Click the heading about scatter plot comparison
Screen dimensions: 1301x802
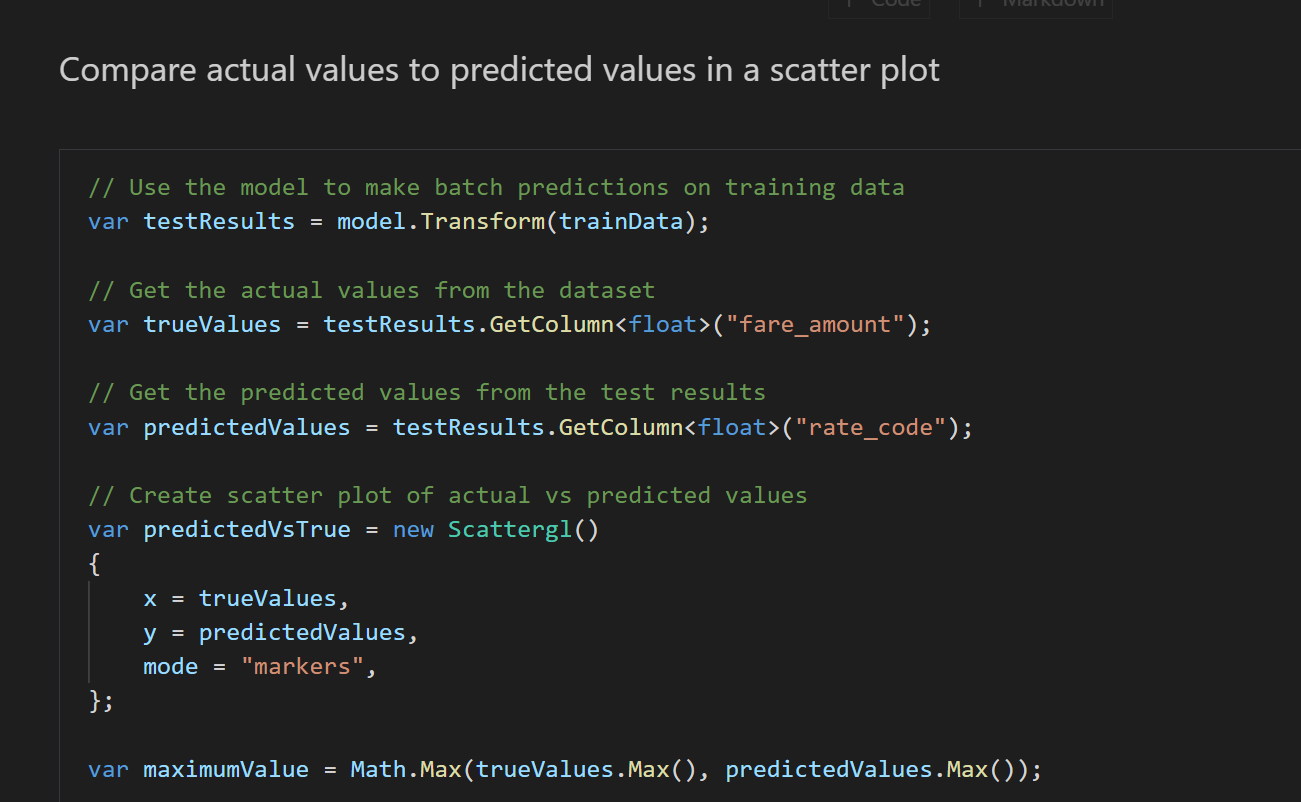click(498, 69)
